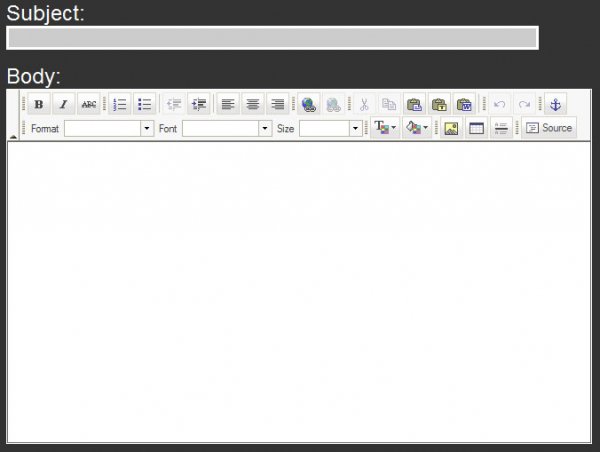
Task: Cut selection with scissors icon
Action: click(364, 104)
